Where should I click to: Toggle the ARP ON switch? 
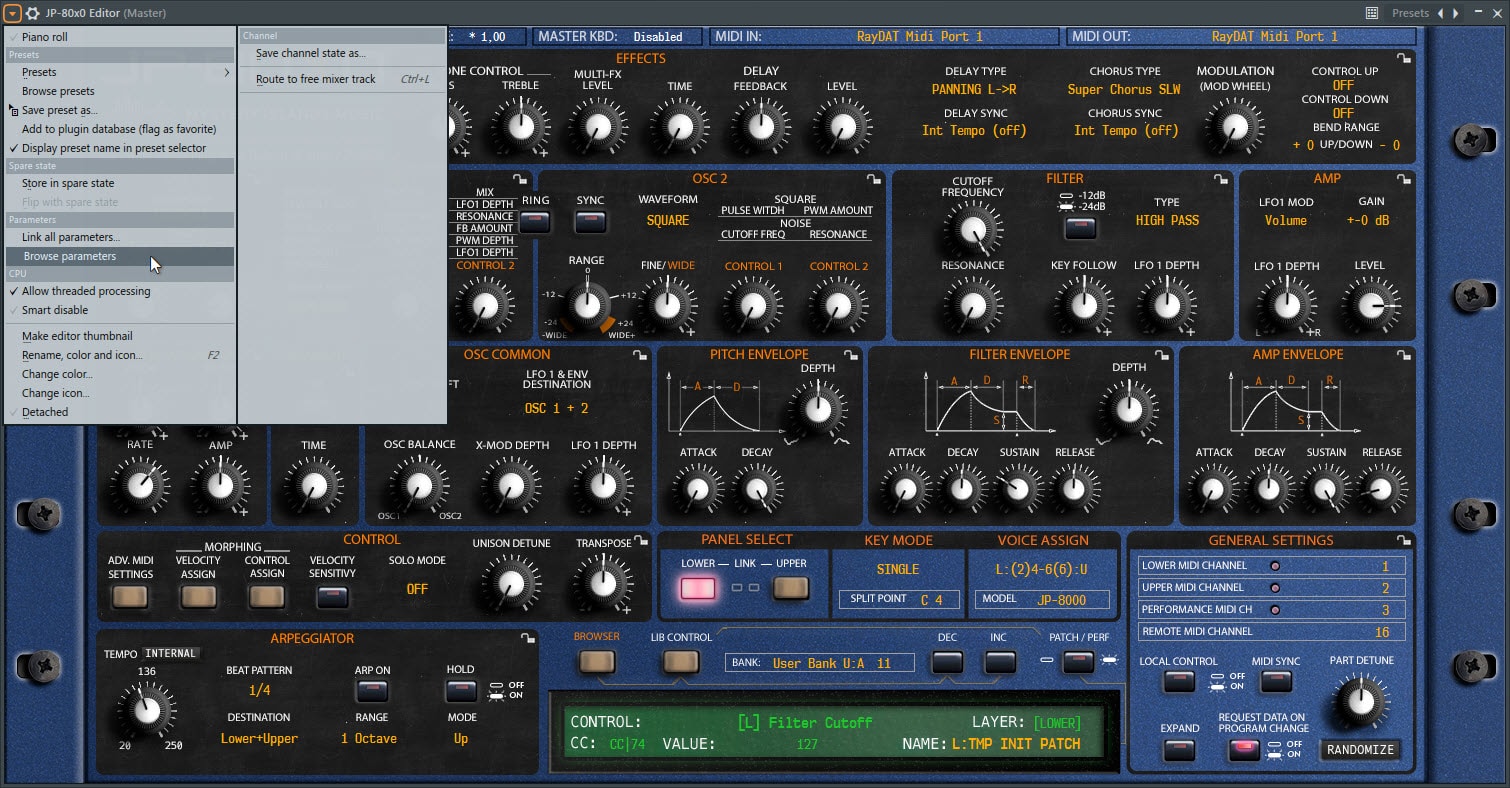[x=372, y=691]
